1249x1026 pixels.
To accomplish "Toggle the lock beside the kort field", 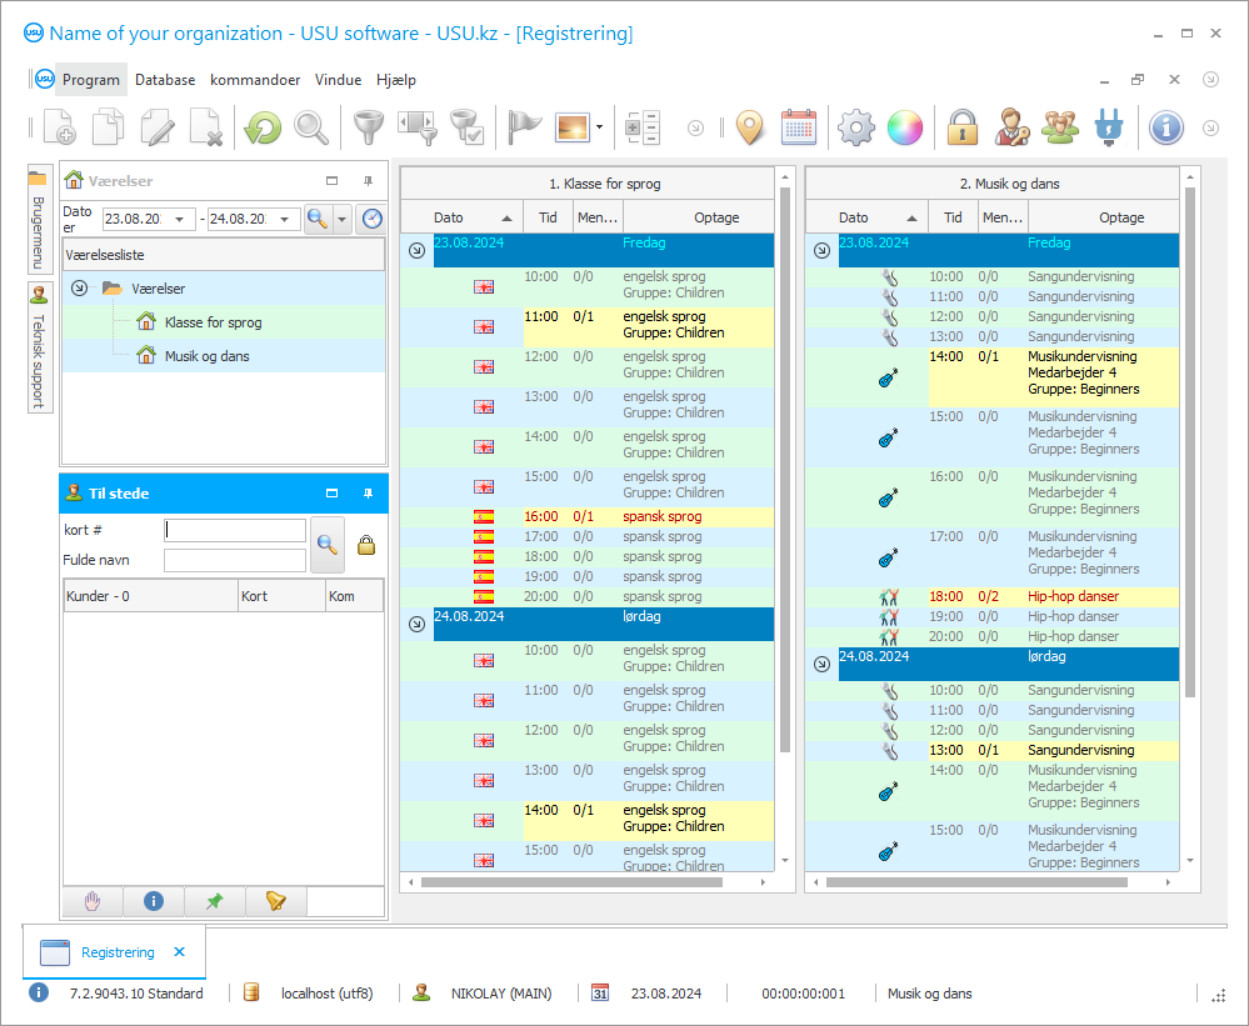I will point(366,545).
